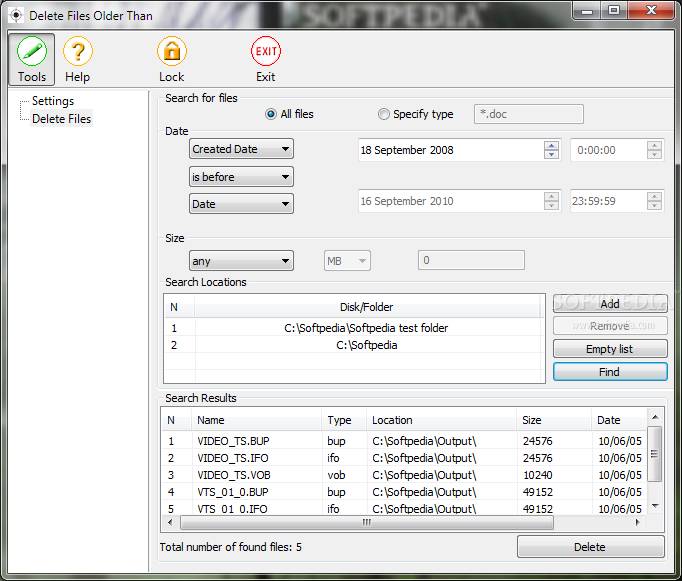Click the Location column header in results
The height and width of the screenshot is (581, 682).
tap(441, 420)
